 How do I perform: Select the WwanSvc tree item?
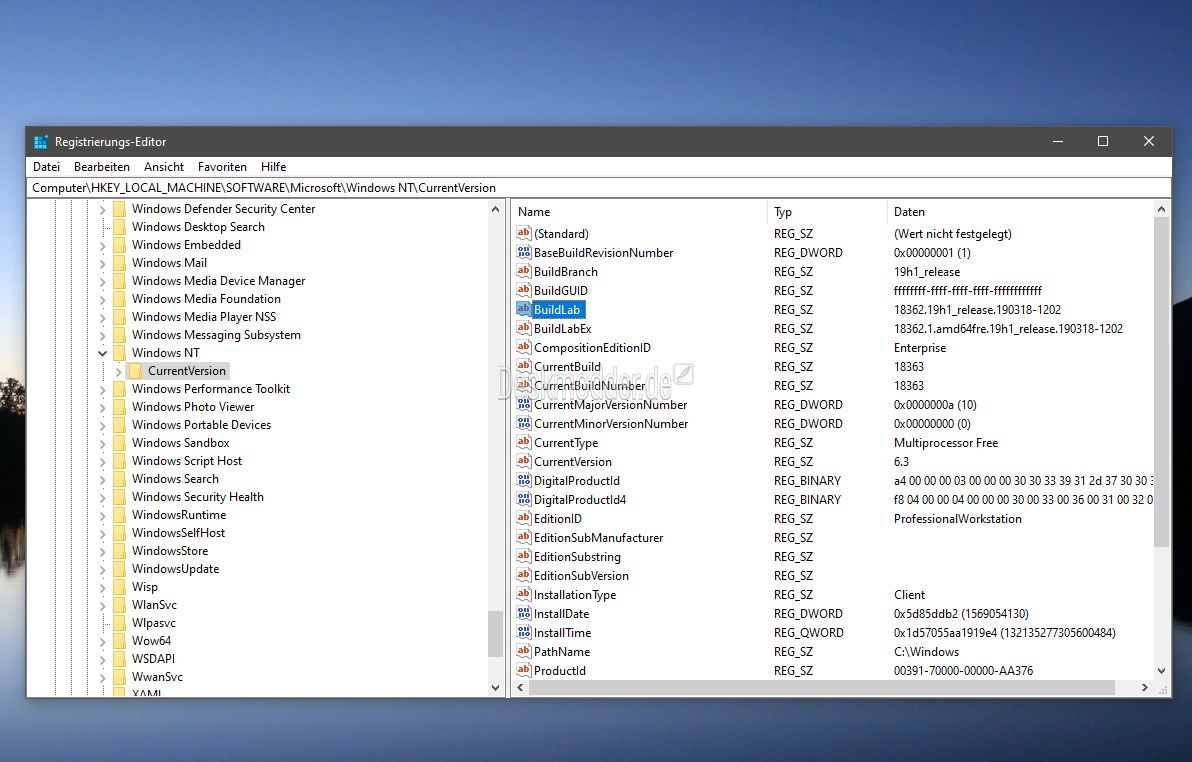click(157, 677)
